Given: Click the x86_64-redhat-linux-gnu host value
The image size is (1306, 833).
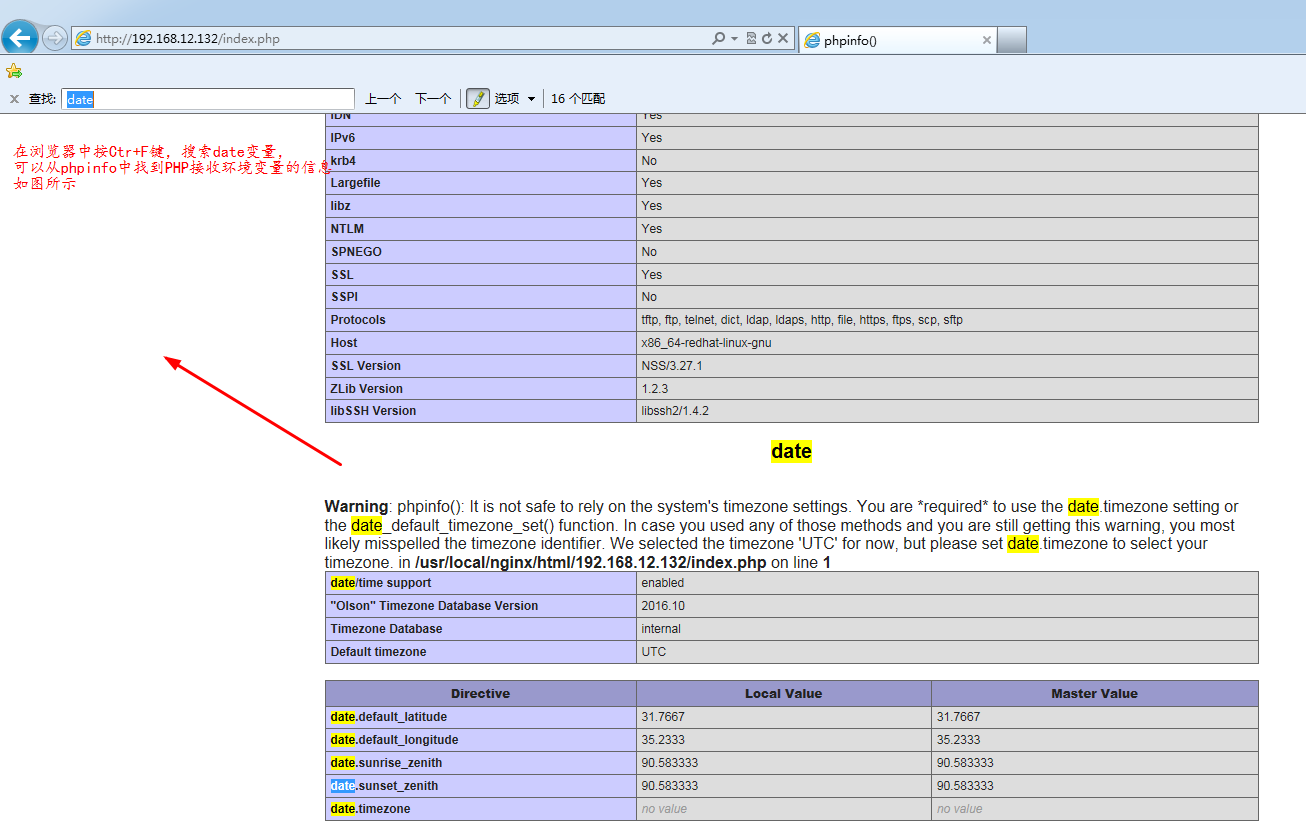Looking at the screenshot, I should (706, 343).
